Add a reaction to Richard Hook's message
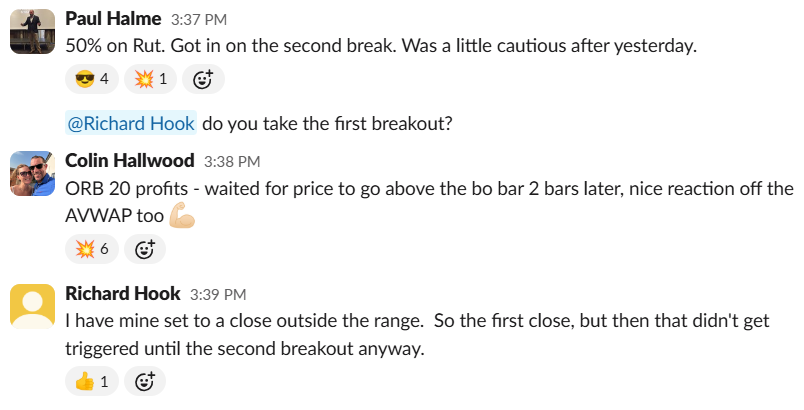The height and width of the screenshot is (410, 804). (145, 381)
